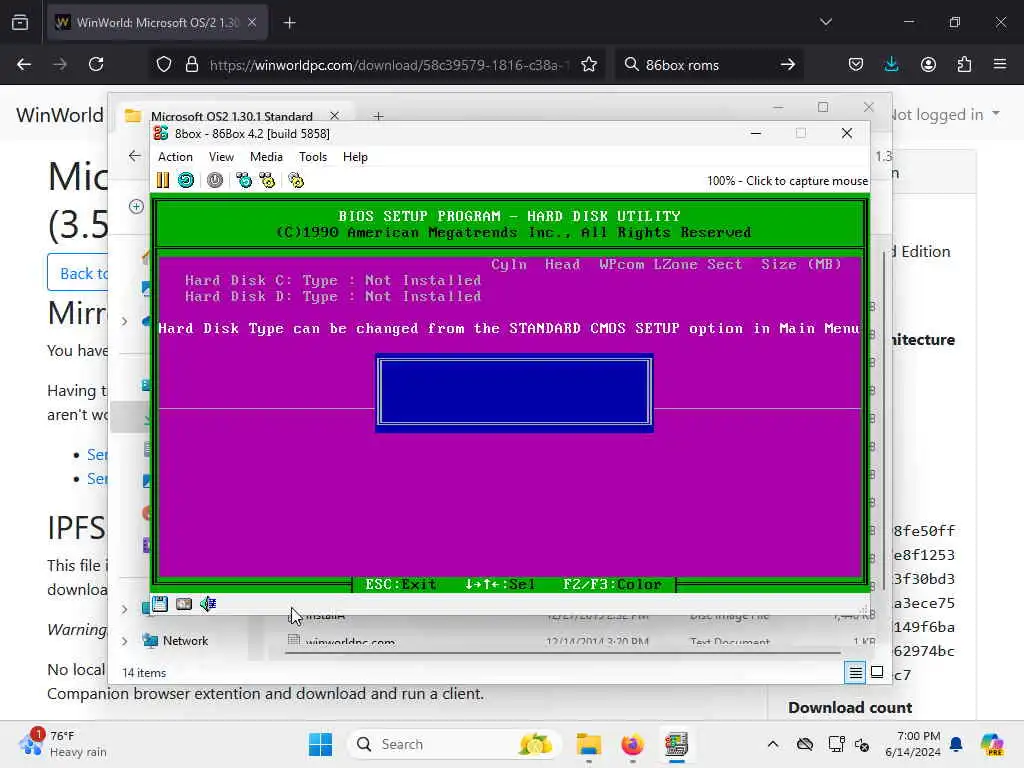
Task: Click the sound speaker status bar icon
Action: (x=208, y=603)
